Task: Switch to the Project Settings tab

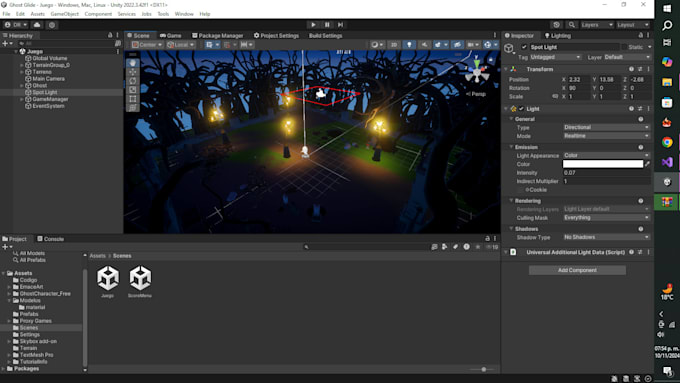Action: [276, 36]
